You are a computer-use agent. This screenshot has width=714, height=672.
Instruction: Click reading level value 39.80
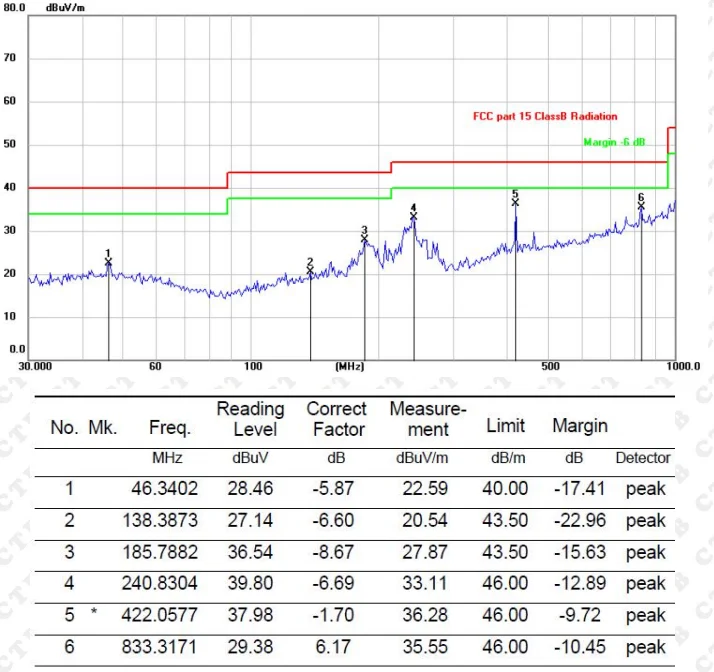(x=250, y=583)
